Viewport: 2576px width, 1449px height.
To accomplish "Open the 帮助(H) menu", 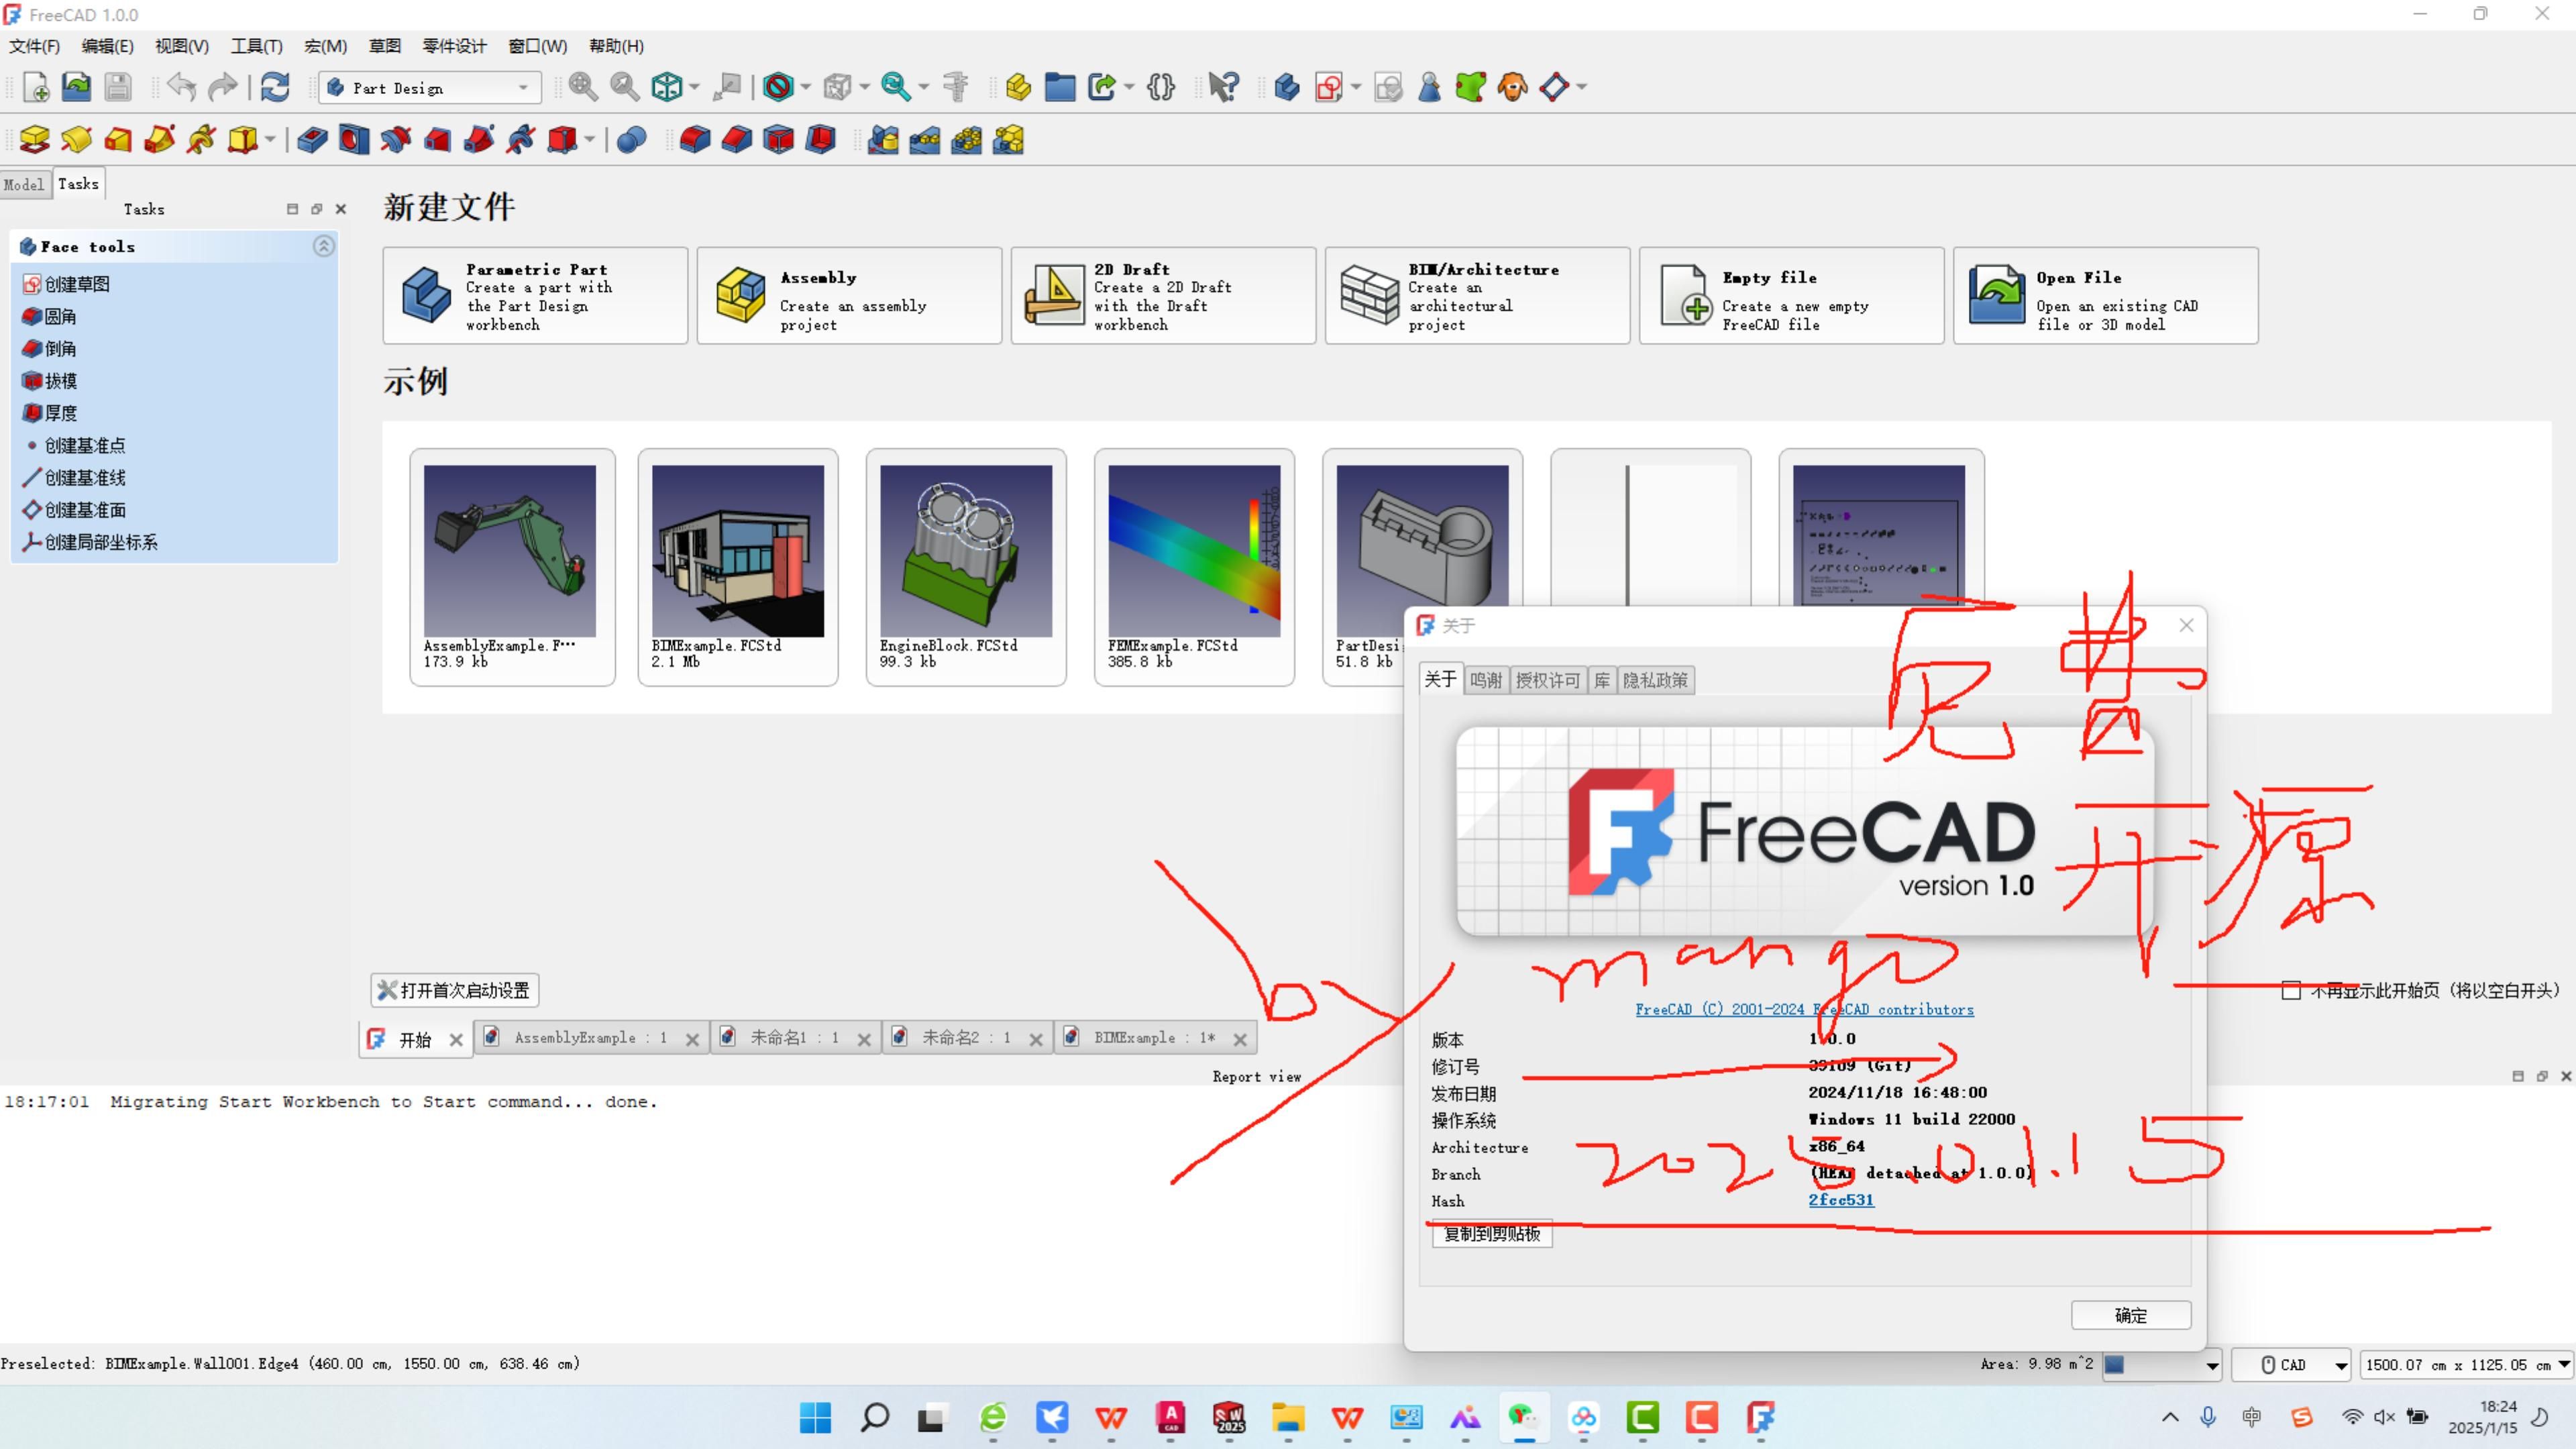I will point(616,46).
